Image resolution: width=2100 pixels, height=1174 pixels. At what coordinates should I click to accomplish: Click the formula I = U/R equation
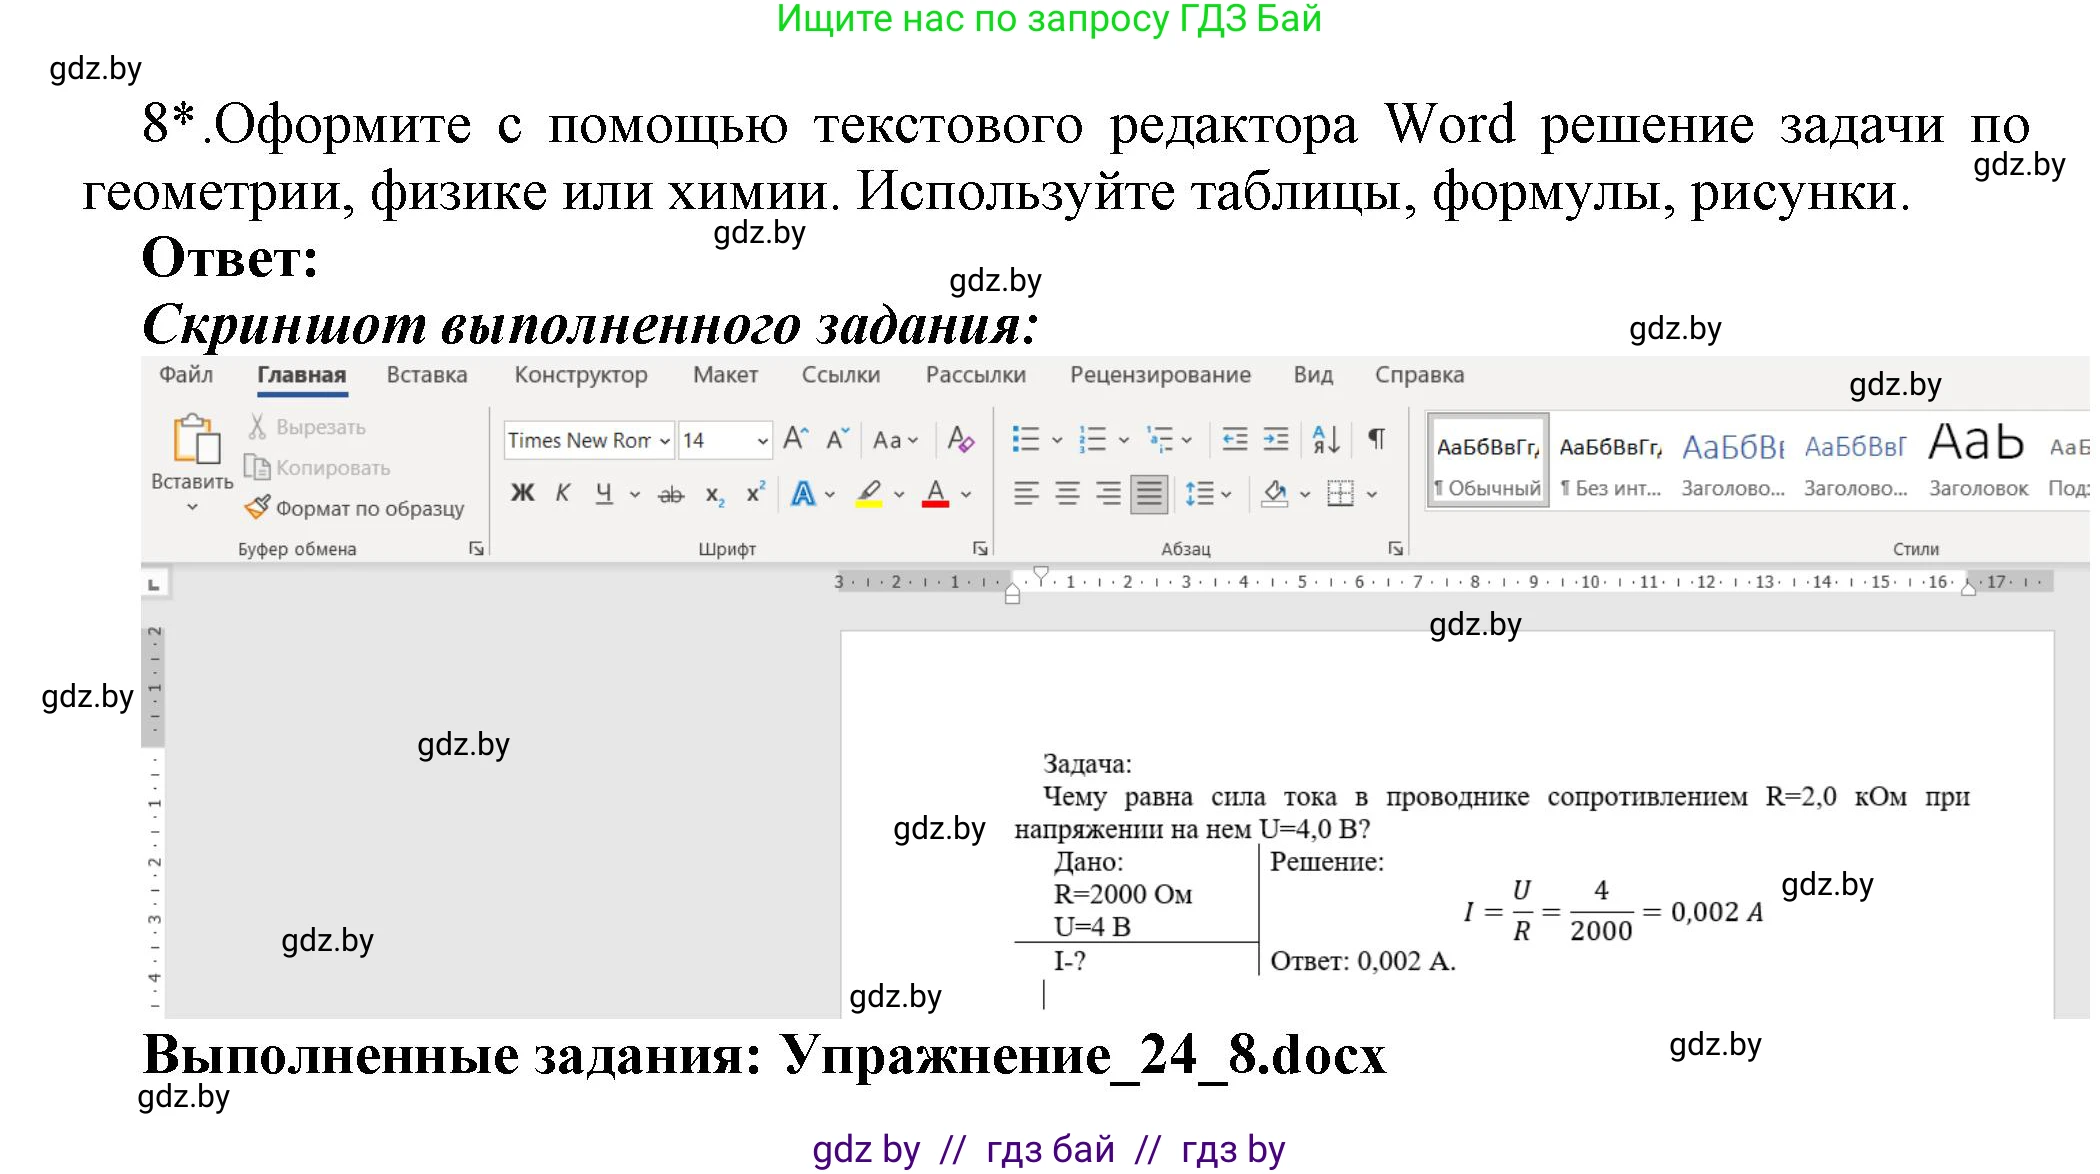(x=1613, y=911)
